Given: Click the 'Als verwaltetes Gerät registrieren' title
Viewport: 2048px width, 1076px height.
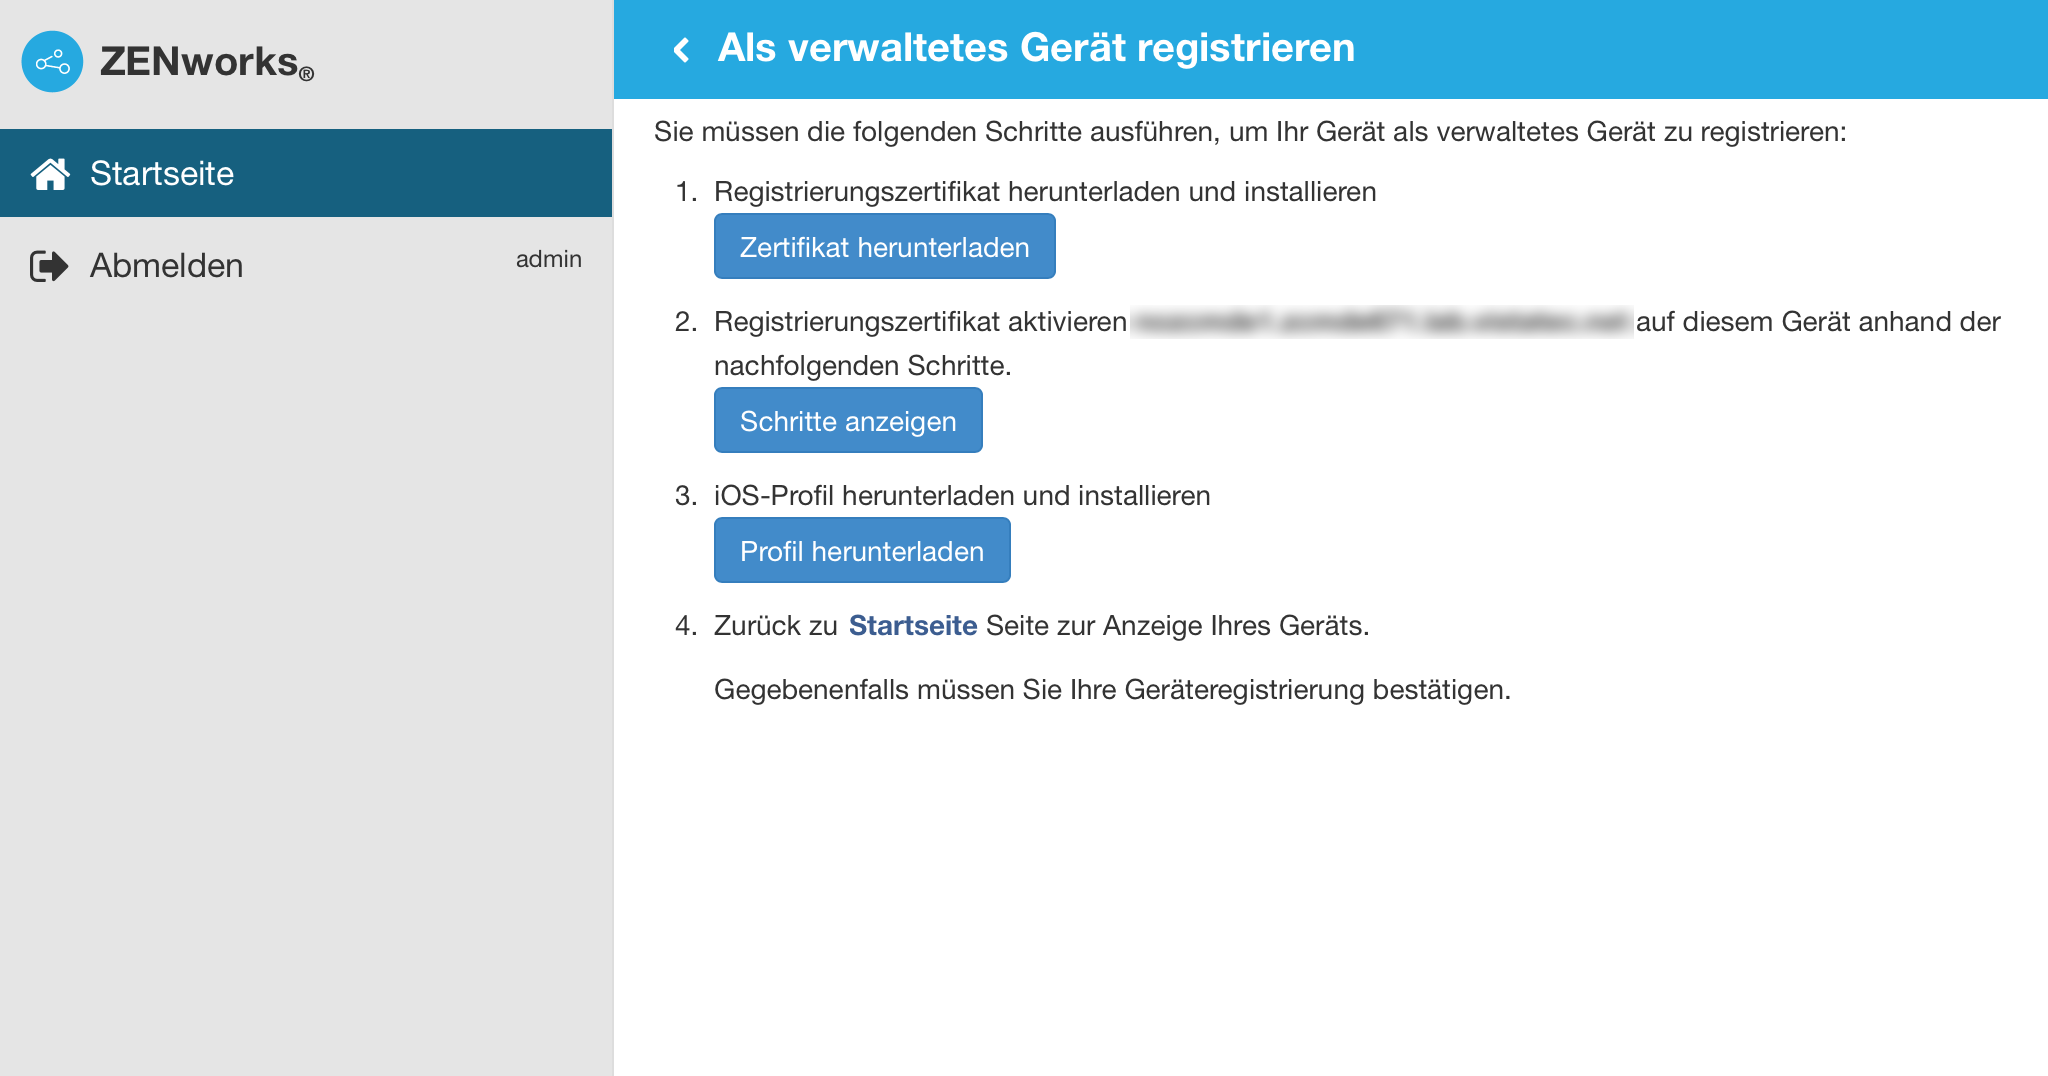Looking at the screenshot, I should pyautogui.click(x=1036, y=48).
